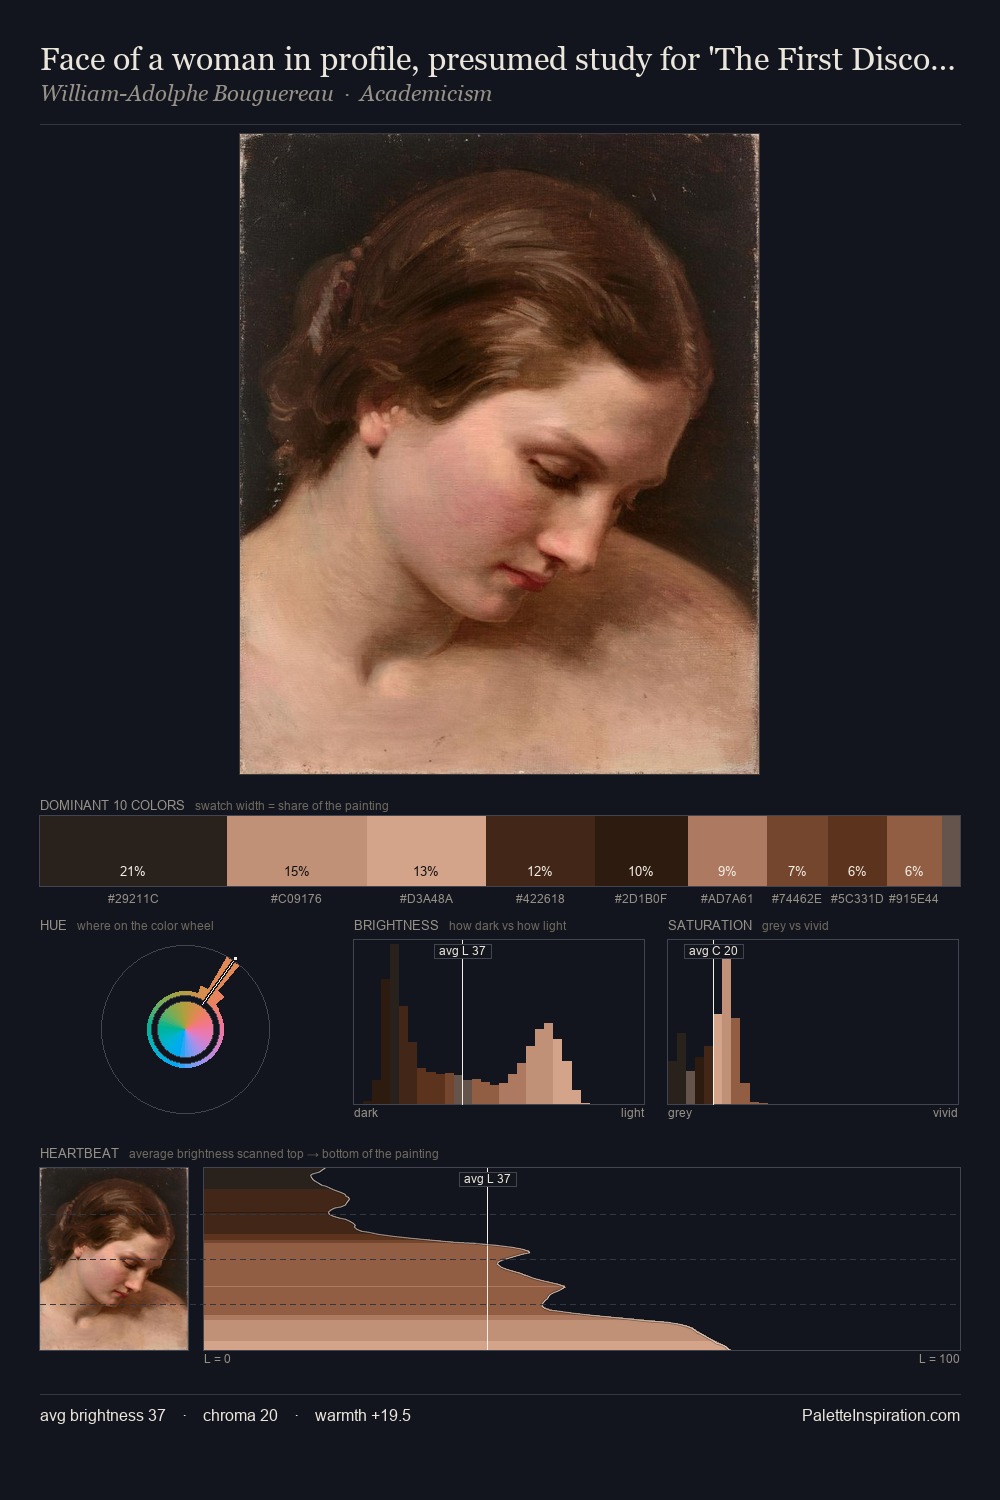Image resolution: width=1000 pixels, height=1500 pixels.
Task: Click the 'grey' axis label under Saturation
Action: tap(680, 1113)
